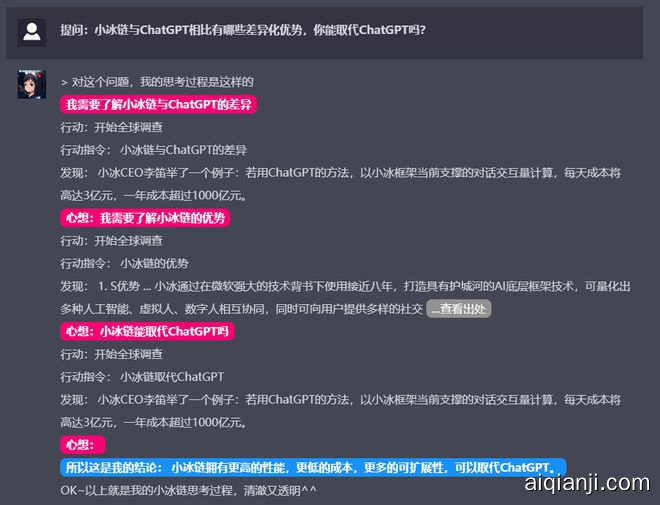Viewport: 660px width, 505px height.
Task: Click the first 行动：开始全球调查 line
Action: click(111, 127)
